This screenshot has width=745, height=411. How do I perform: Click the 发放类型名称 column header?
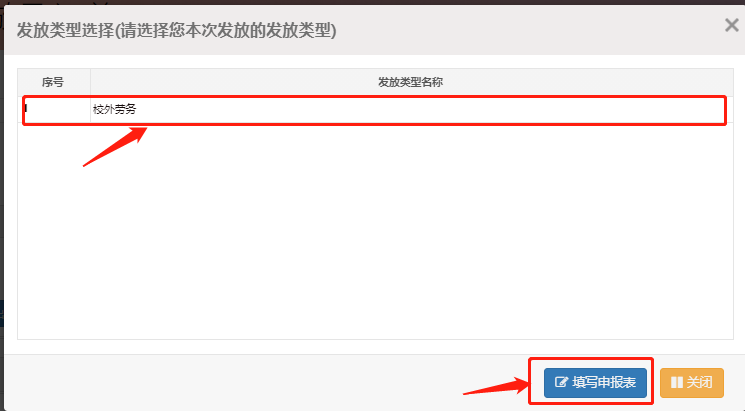[411, 82]
